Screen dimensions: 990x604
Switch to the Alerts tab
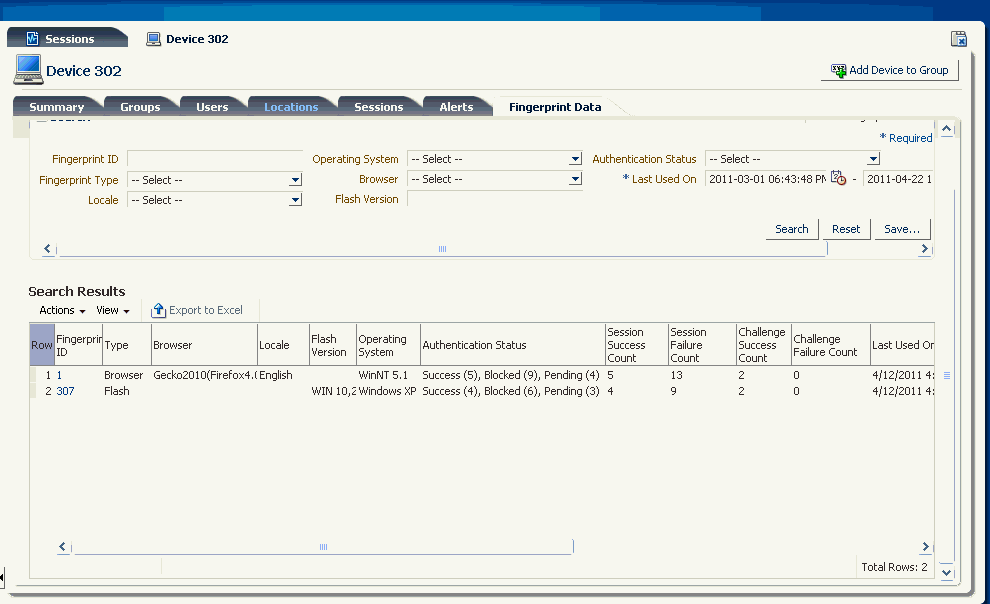[456, 107]
